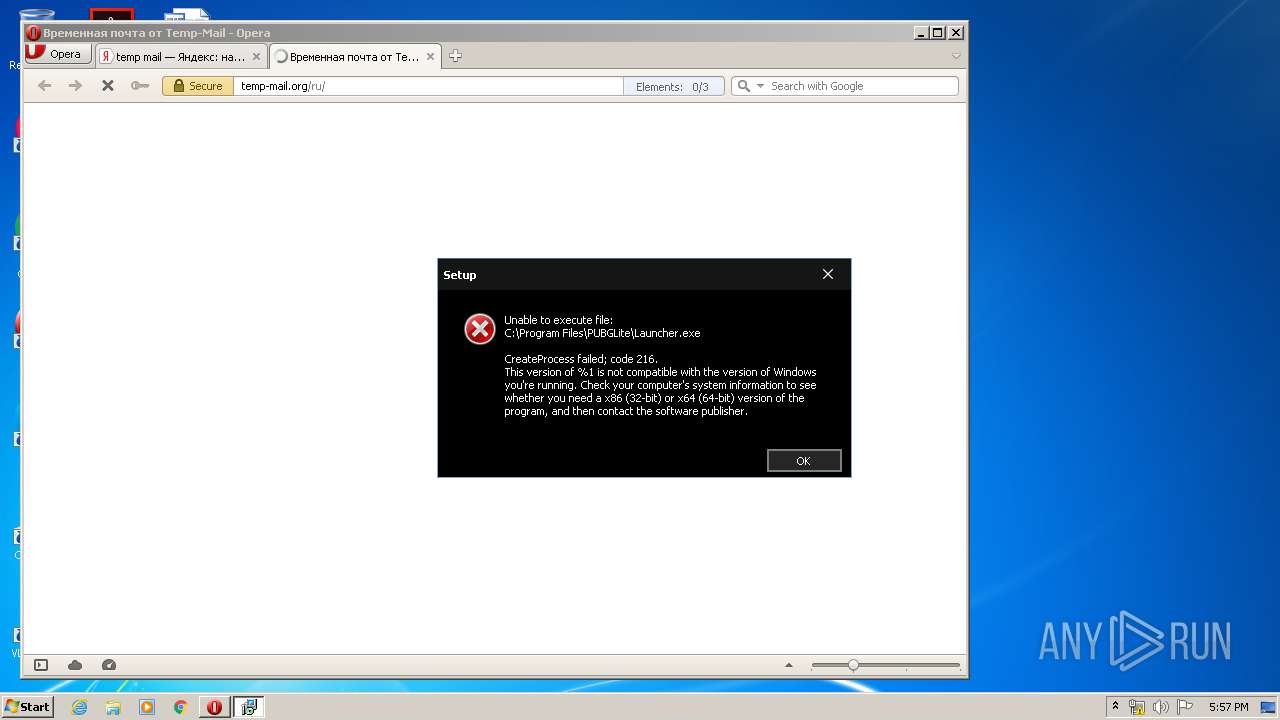Open Google Chrome from taskbar
The height and width of the screenshot is (720, 1280).
(x=180, y=707)
